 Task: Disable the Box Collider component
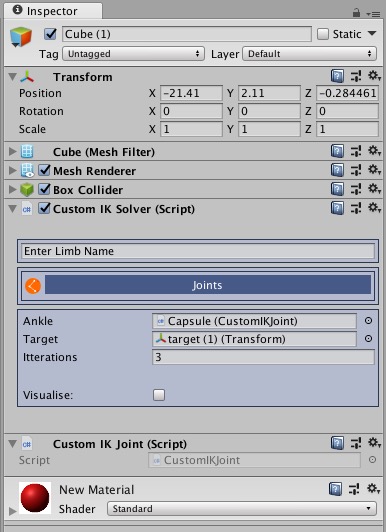[44, 189]
